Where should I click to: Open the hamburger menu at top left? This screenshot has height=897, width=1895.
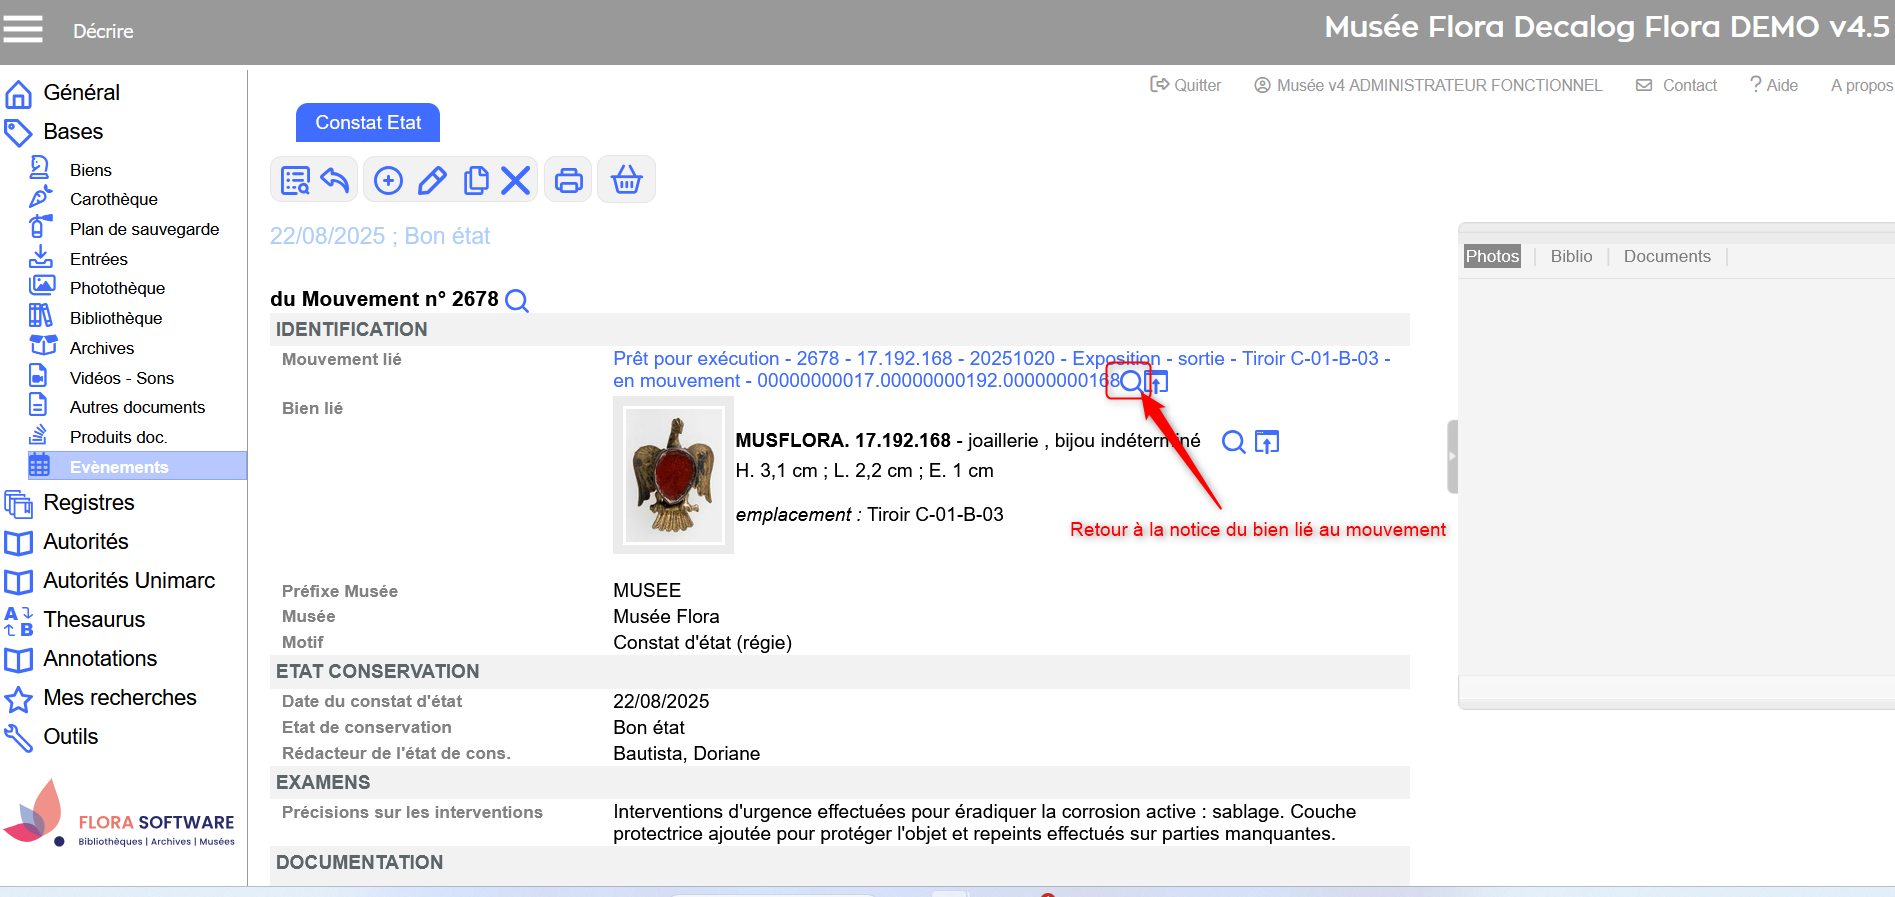pyautogui.click(x=22, y=29)
